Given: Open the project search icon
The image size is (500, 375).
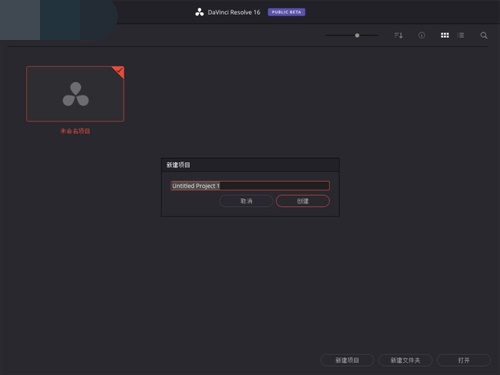Looking at the screenshot, I should (484, 35).
